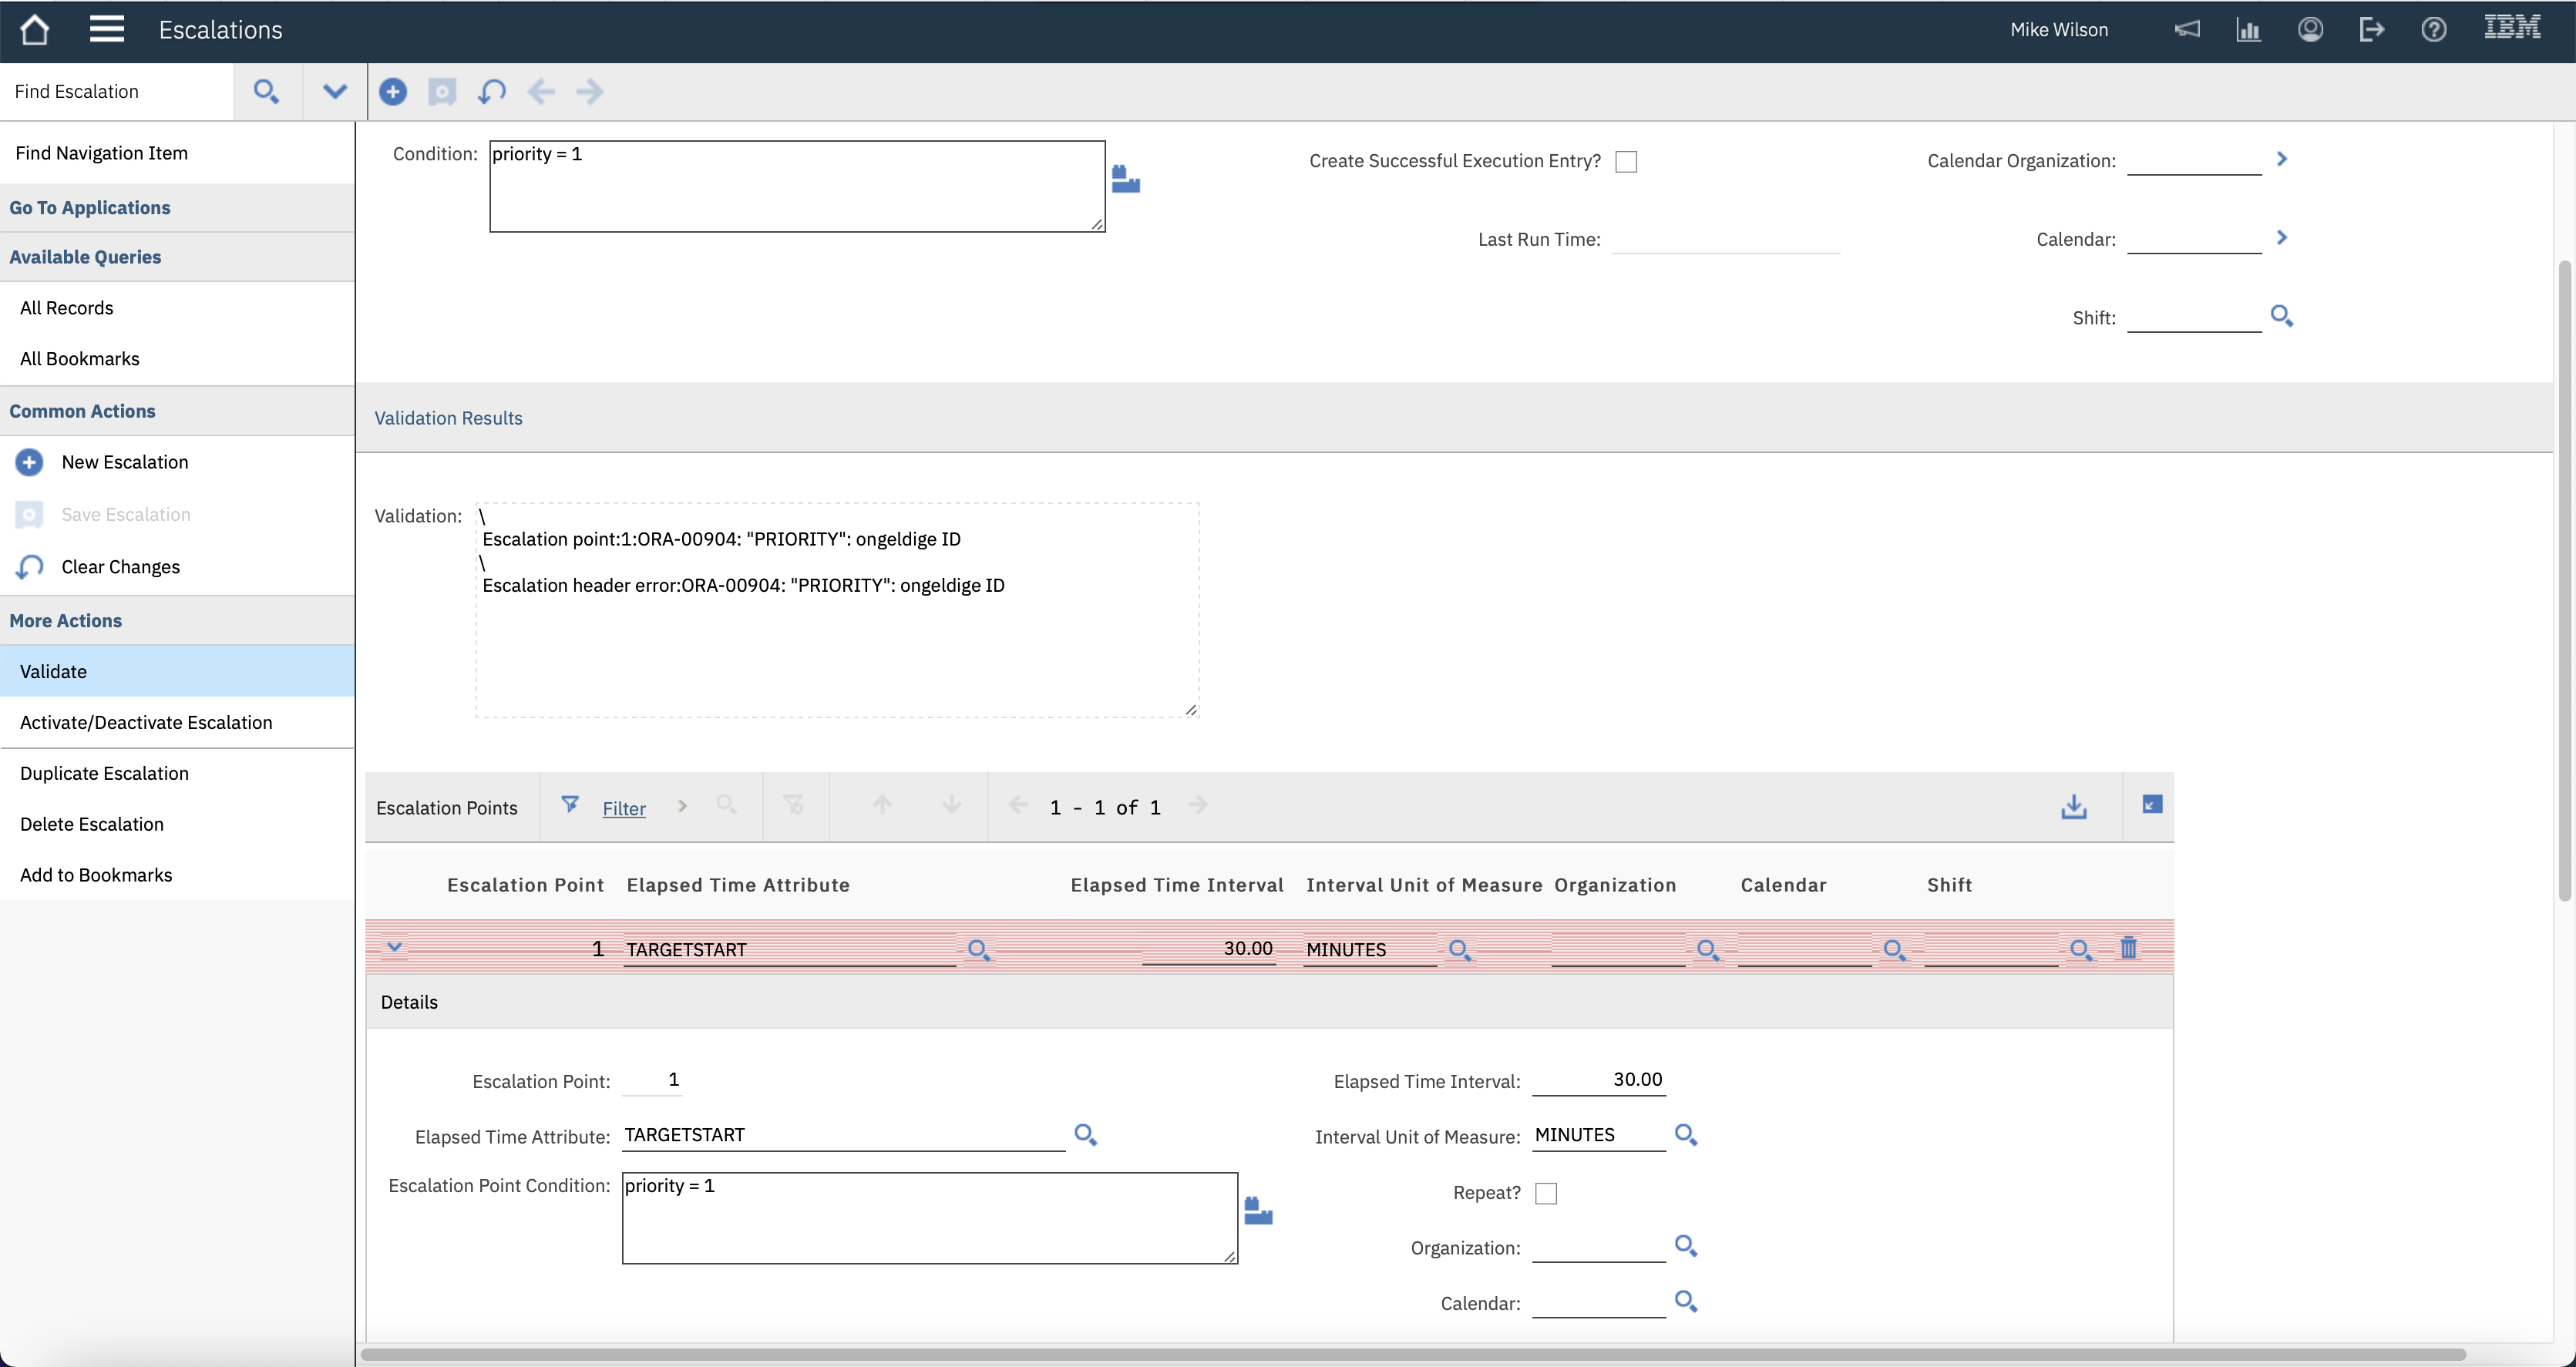Open the help question mark icon

point(2433,29)
